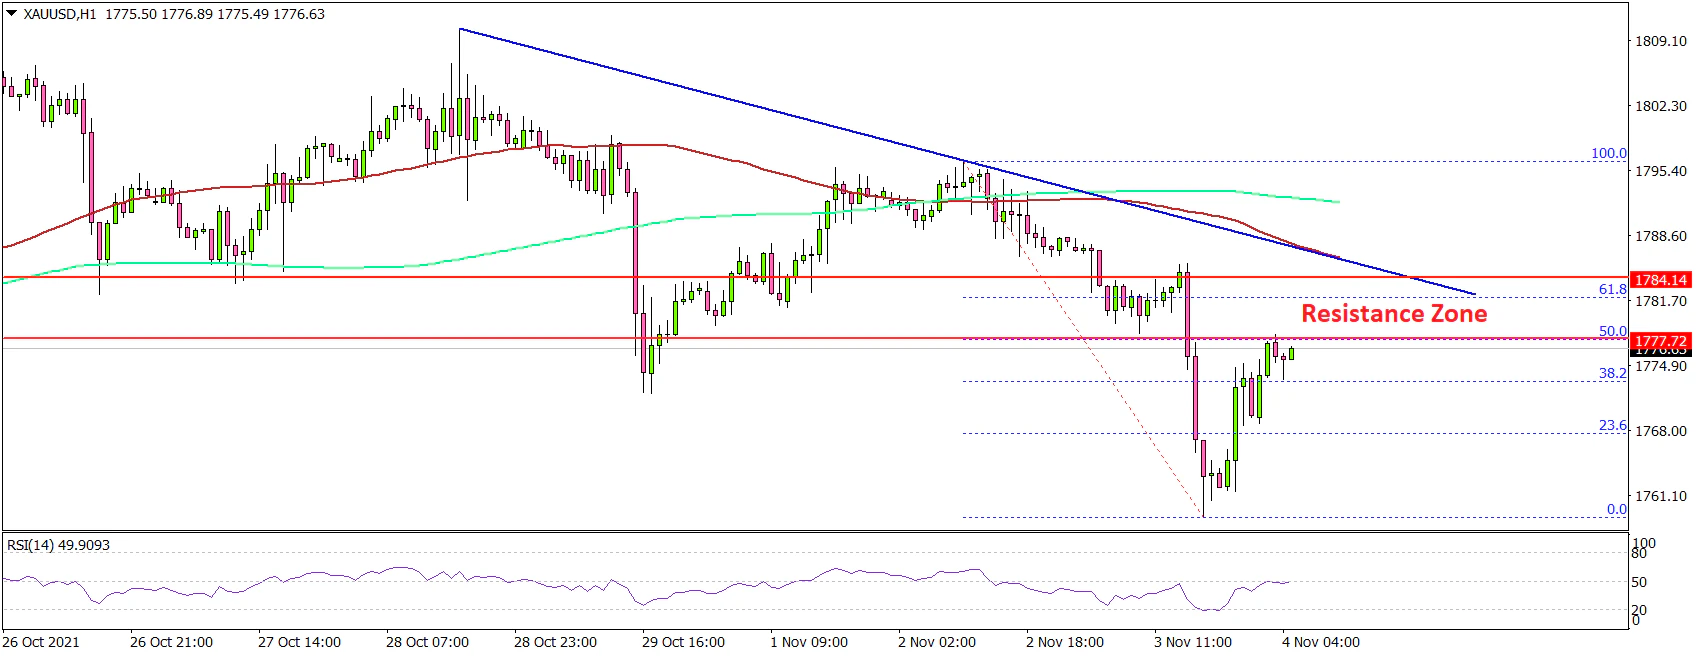Select the blue trendline's upper starting point
Screen dimensions: 1700x656
[x=460, y=29]
